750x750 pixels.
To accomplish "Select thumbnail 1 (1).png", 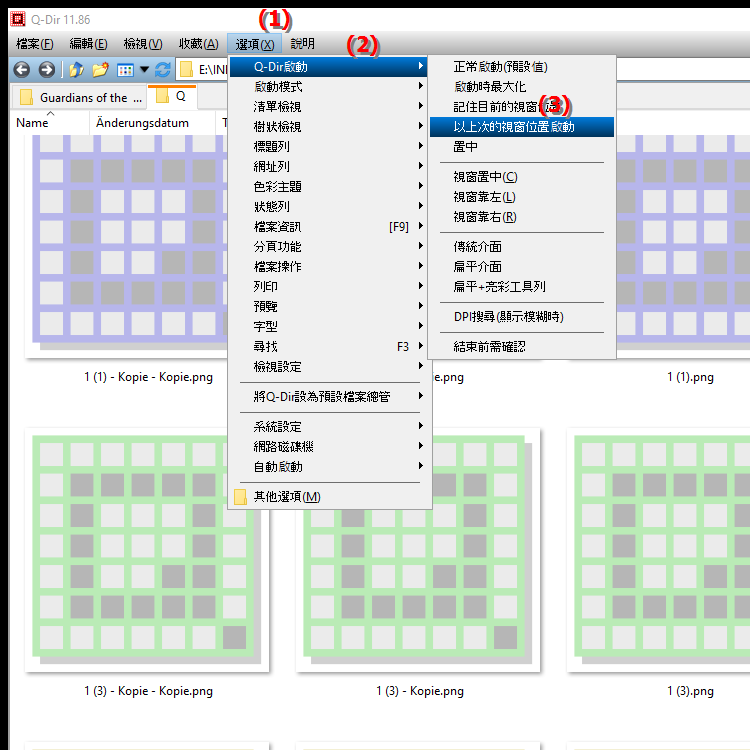I will pyautogui.click(x=683, y=246).
